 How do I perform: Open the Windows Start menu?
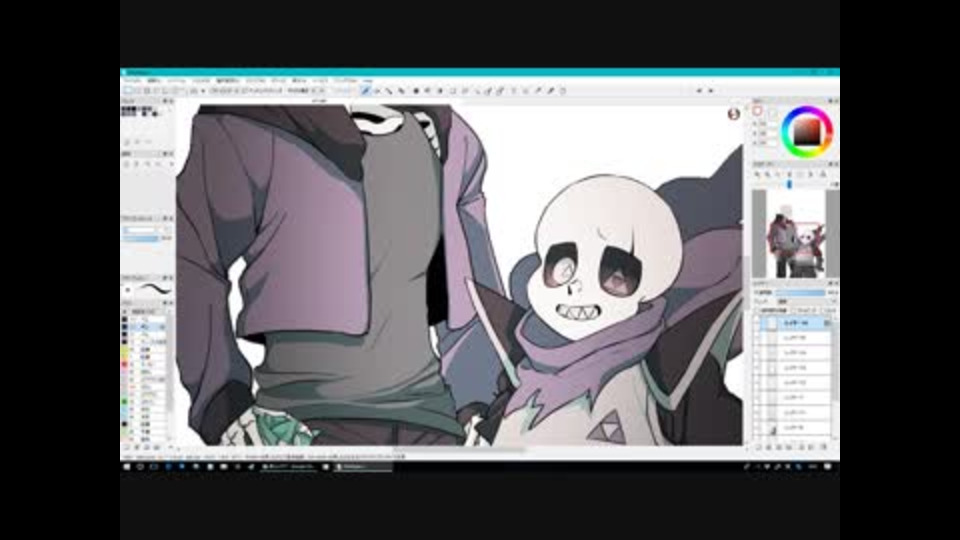127,467
